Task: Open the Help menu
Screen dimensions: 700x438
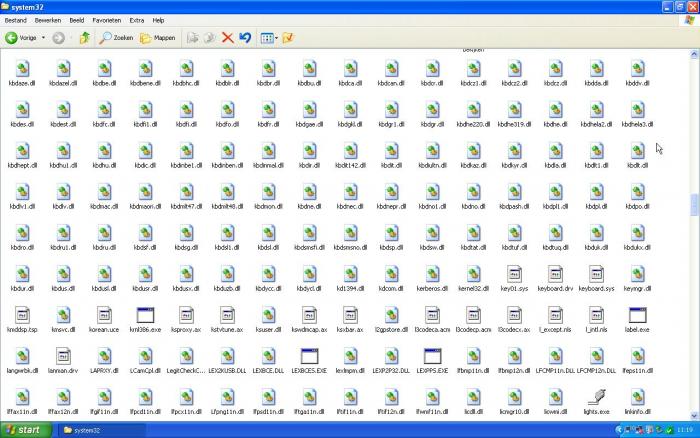Action: 158,21
